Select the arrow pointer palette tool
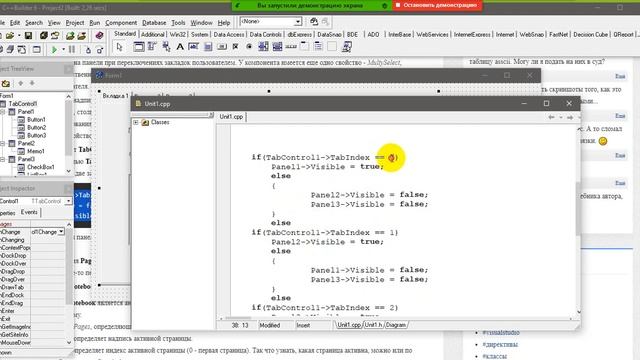The width and height of the screenshot is (640, 360). (x=119, y=47)
